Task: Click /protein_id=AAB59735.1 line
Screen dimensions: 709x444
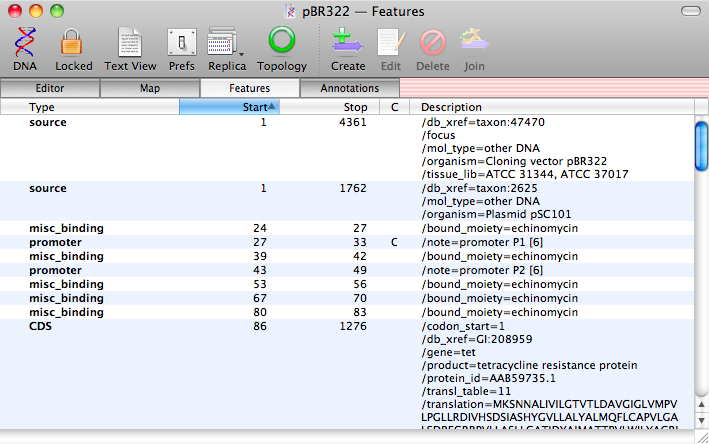Action: pos(488,378)
